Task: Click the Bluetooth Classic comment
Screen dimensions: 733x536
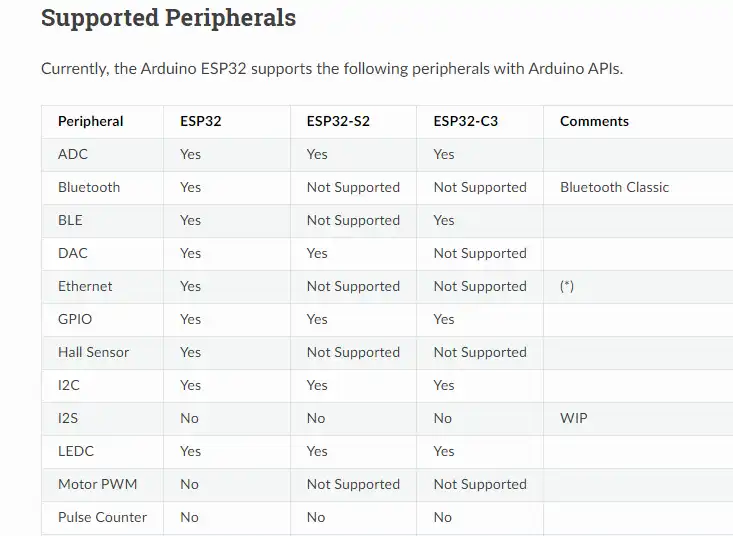Action: (x=614, y=187)
